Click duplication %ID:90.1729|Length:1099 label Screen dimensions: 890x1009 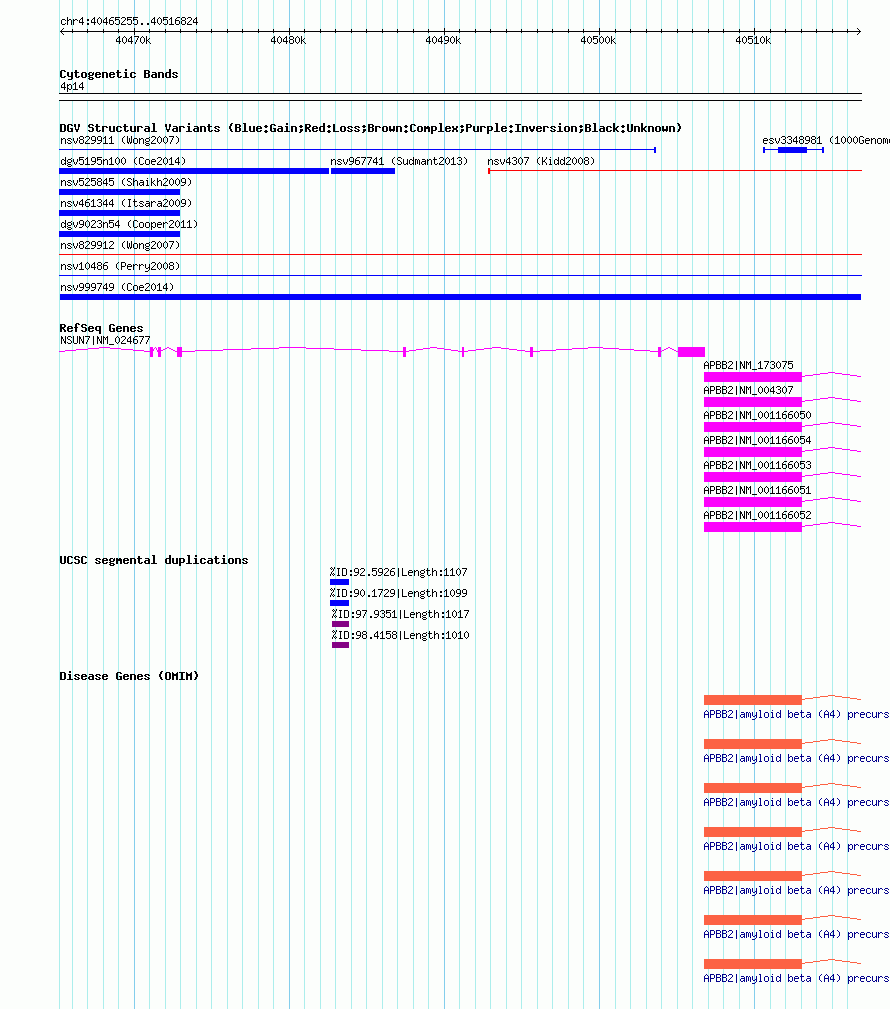pyautogui.click(x=398, y=593)
